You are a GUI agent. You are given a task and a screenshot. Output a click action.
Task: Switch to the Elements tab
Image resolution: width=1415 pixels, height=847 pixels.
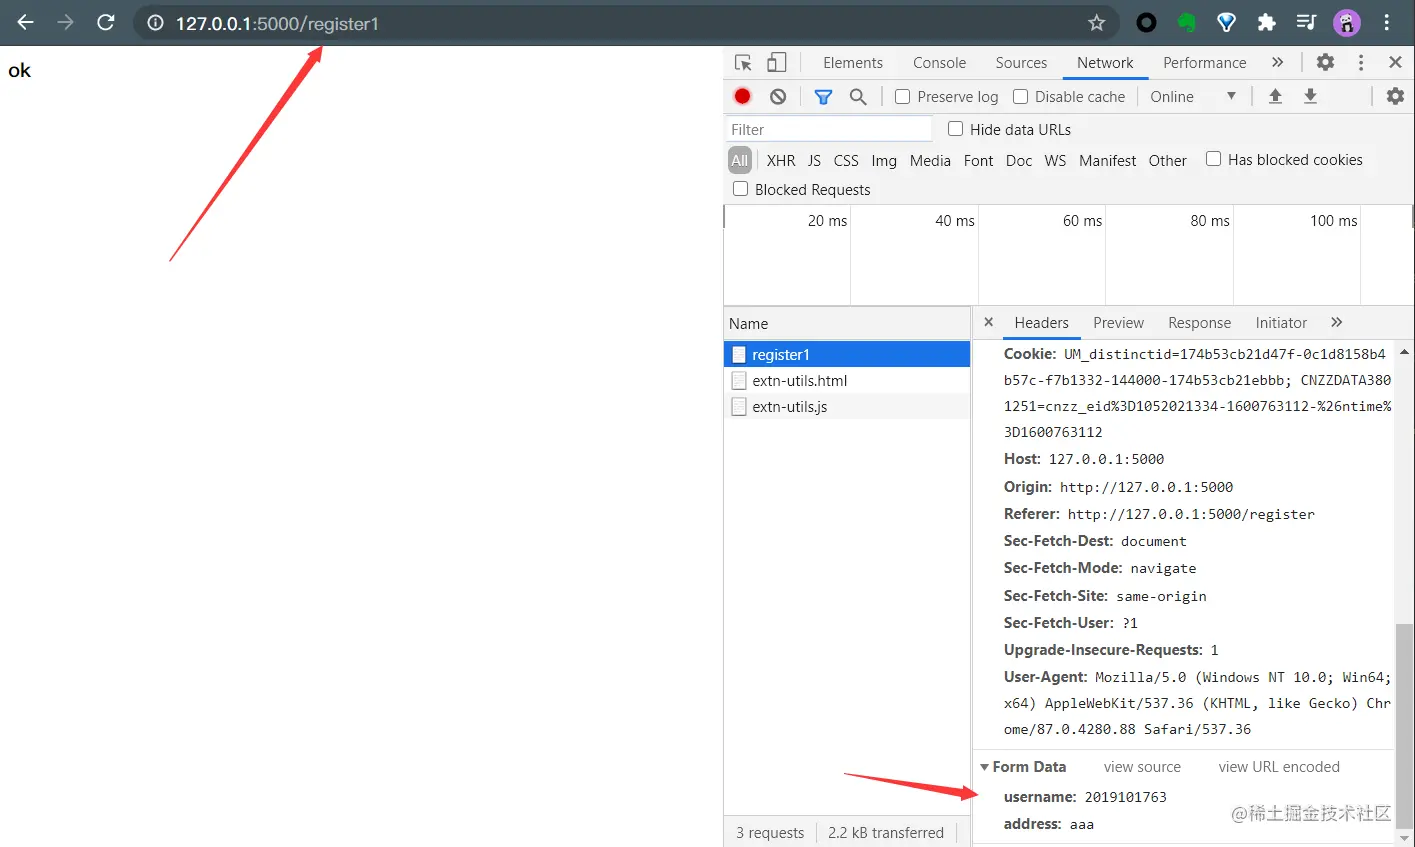point(853,62)
